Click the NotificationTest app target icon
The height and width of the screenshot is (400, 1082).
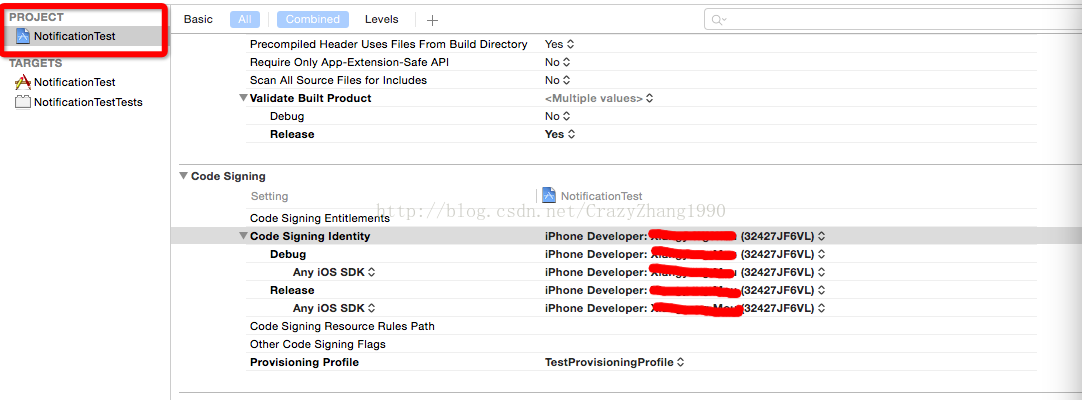coord(23,82)
